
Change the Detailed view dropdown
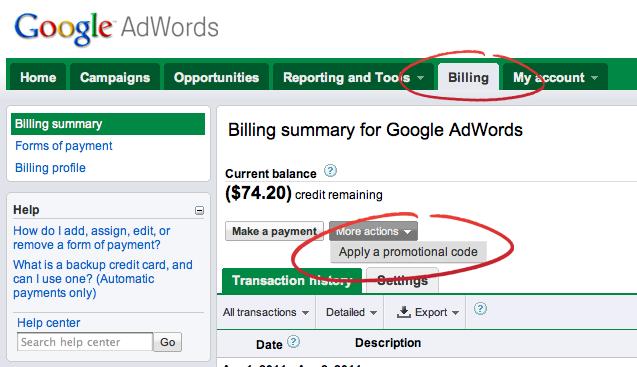[x=351, y=312]
